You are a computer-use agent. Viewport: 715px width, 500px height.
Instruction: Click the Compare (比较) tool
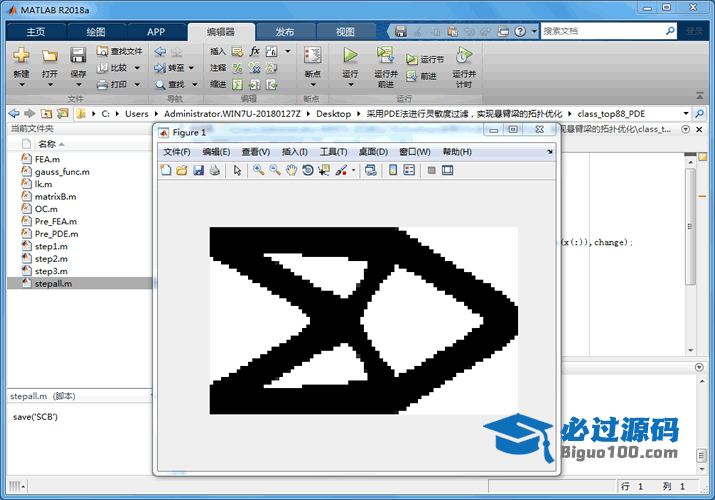(x=112, y=68)
